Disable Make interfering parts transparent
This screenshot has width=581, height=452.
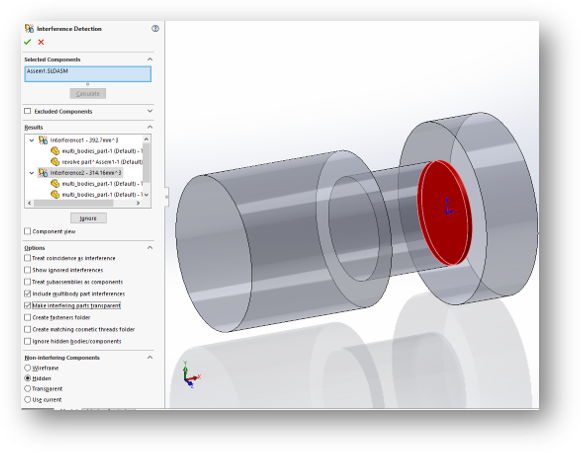[x=27, y=305]
